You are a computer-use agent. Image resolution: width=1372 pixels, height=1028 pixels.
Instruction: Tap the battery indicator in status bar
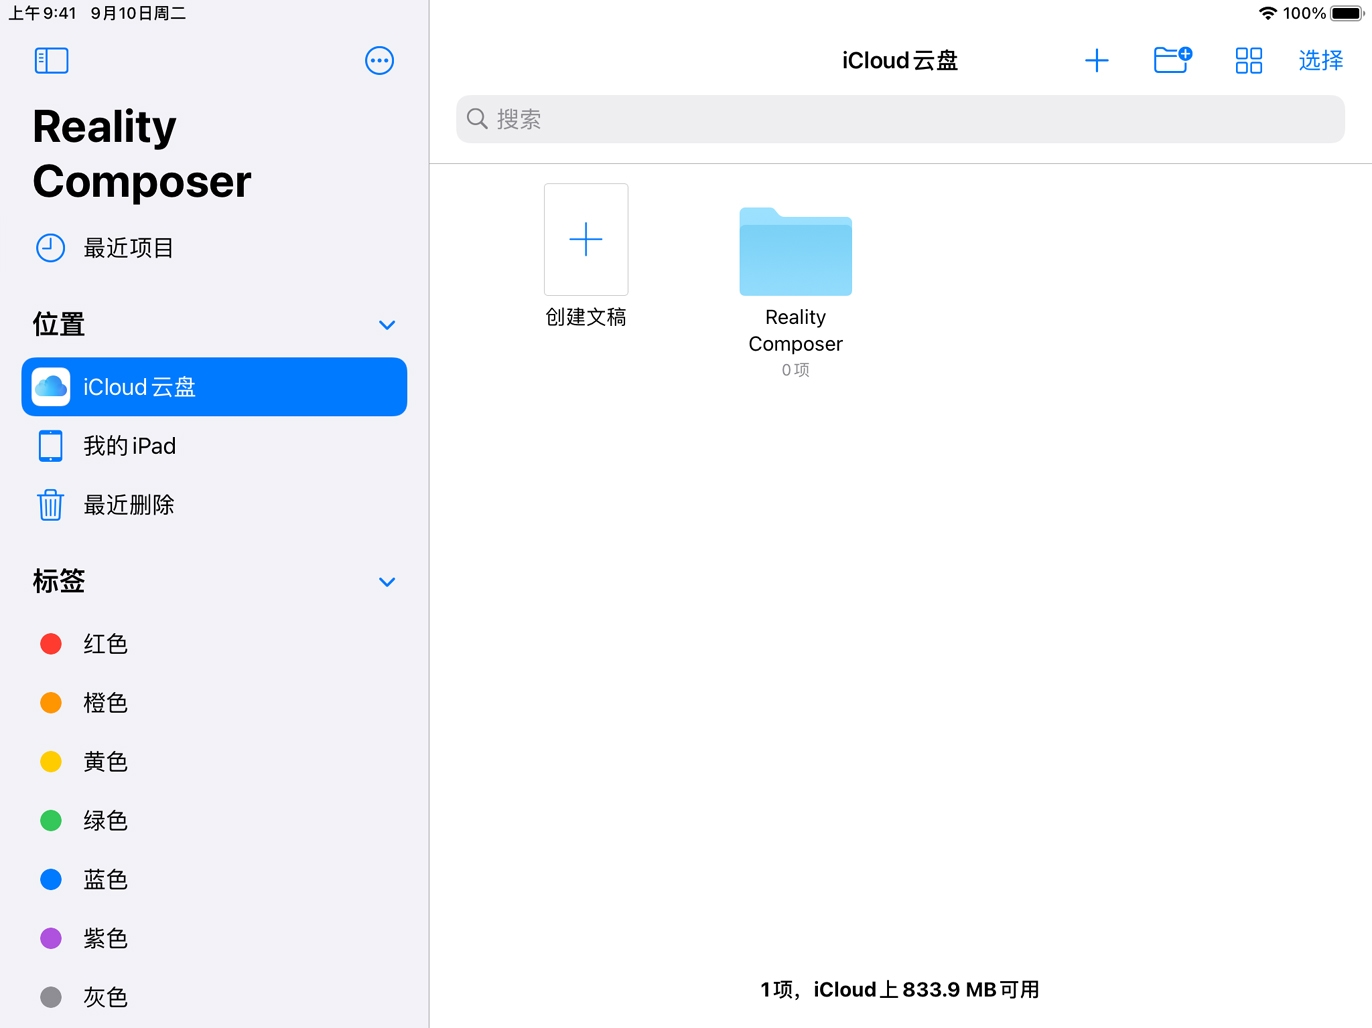click(x=1347, y=13)
